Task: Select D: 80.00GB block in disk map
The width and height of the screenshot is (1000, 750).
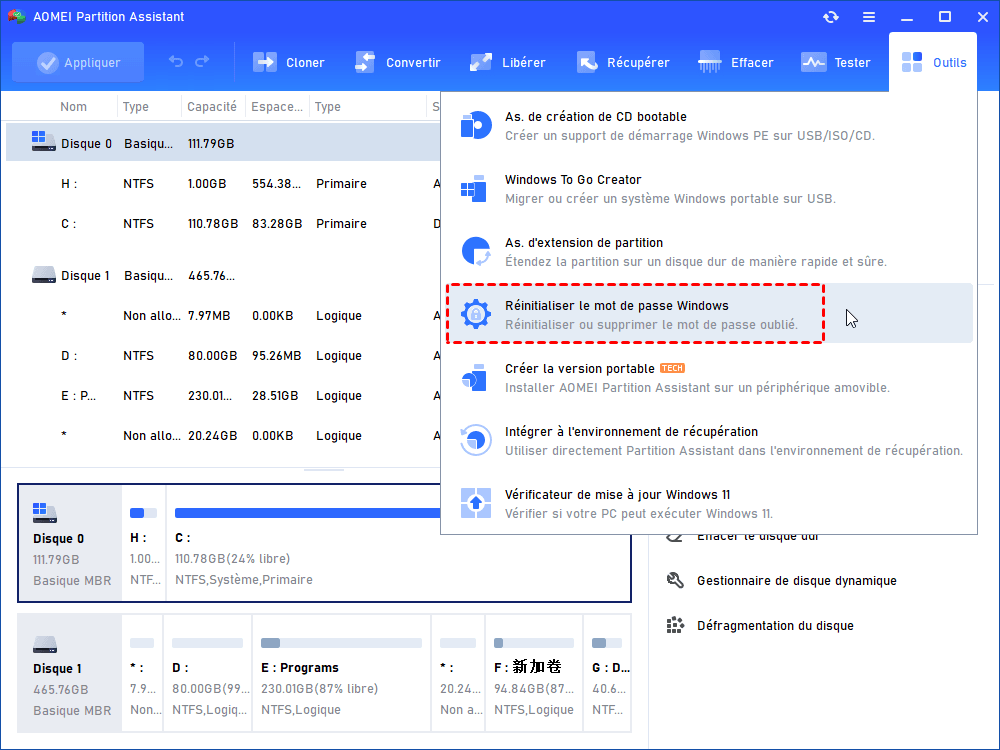Action: [208, 673]
